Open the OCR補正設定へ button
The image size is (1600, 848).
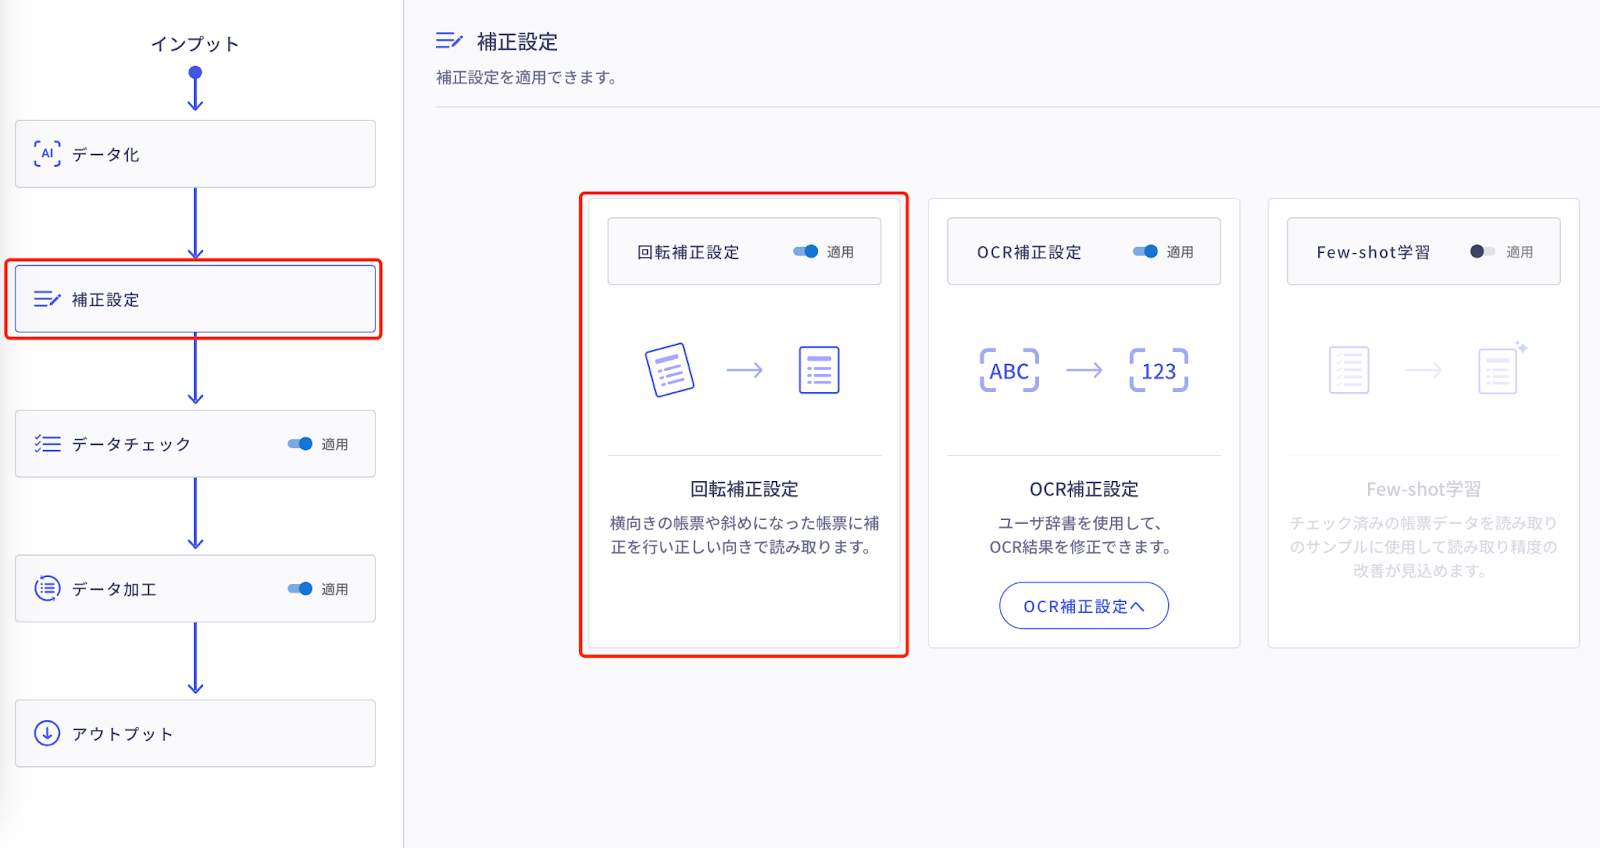(1083, 606)
